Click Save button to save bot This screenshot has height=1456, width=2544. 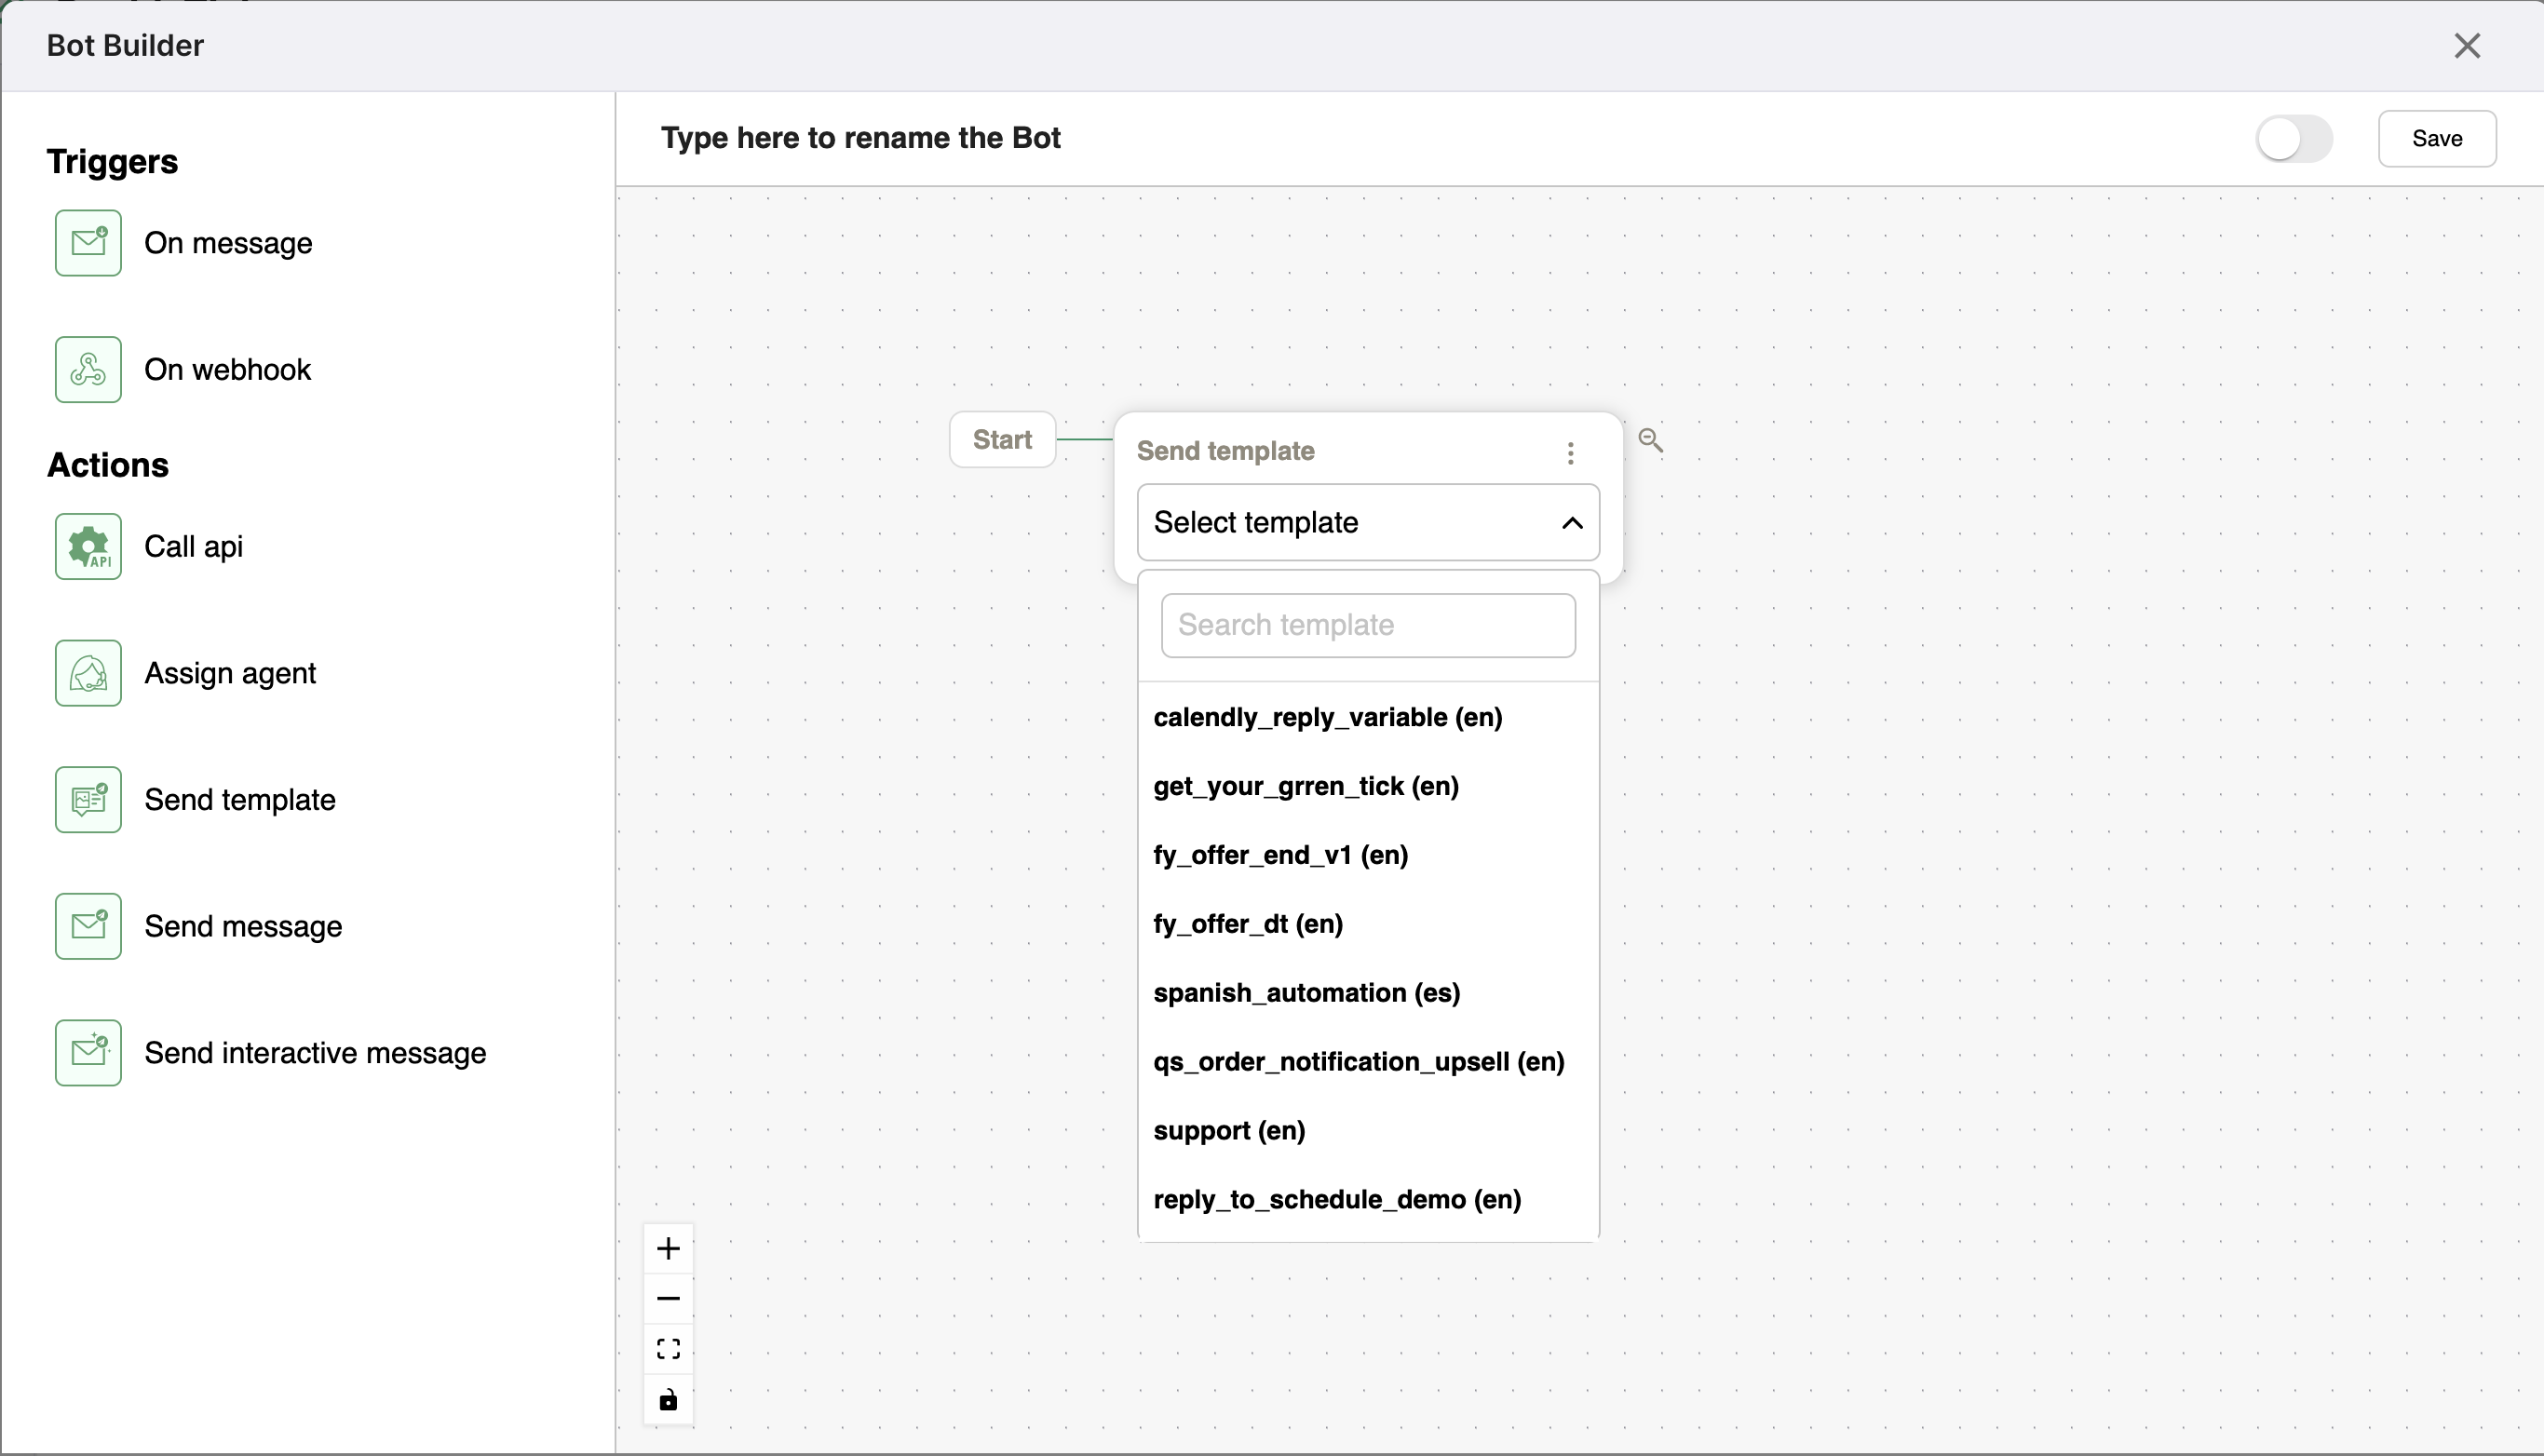[2436, 138]
